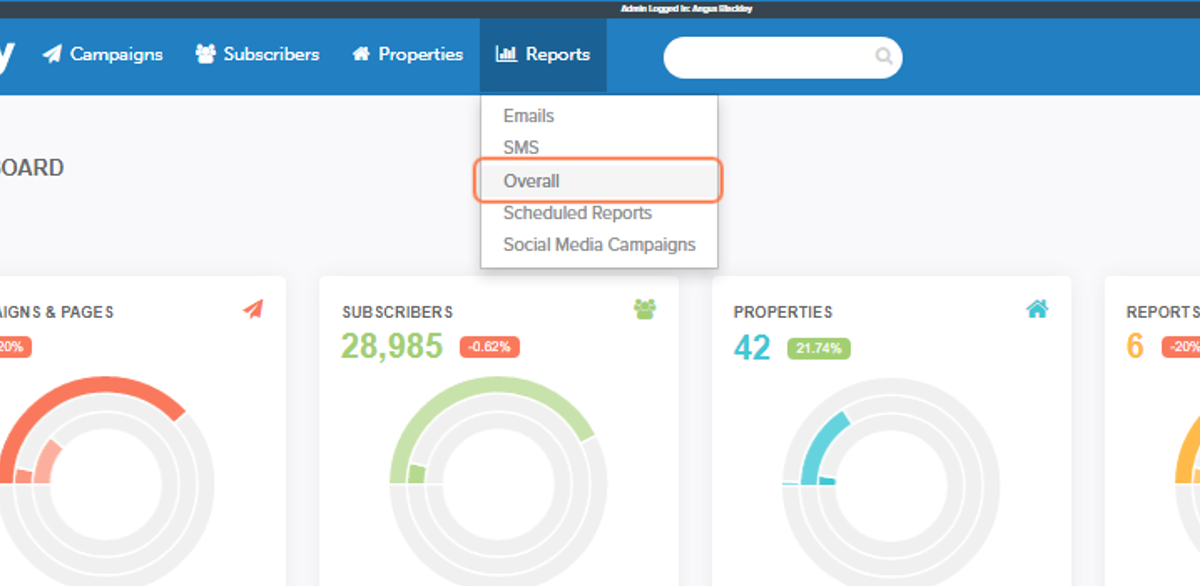The image size is (1200, 586).
Task: Click the group icon on Subscribers card
Action: click(x=645, y=310)
